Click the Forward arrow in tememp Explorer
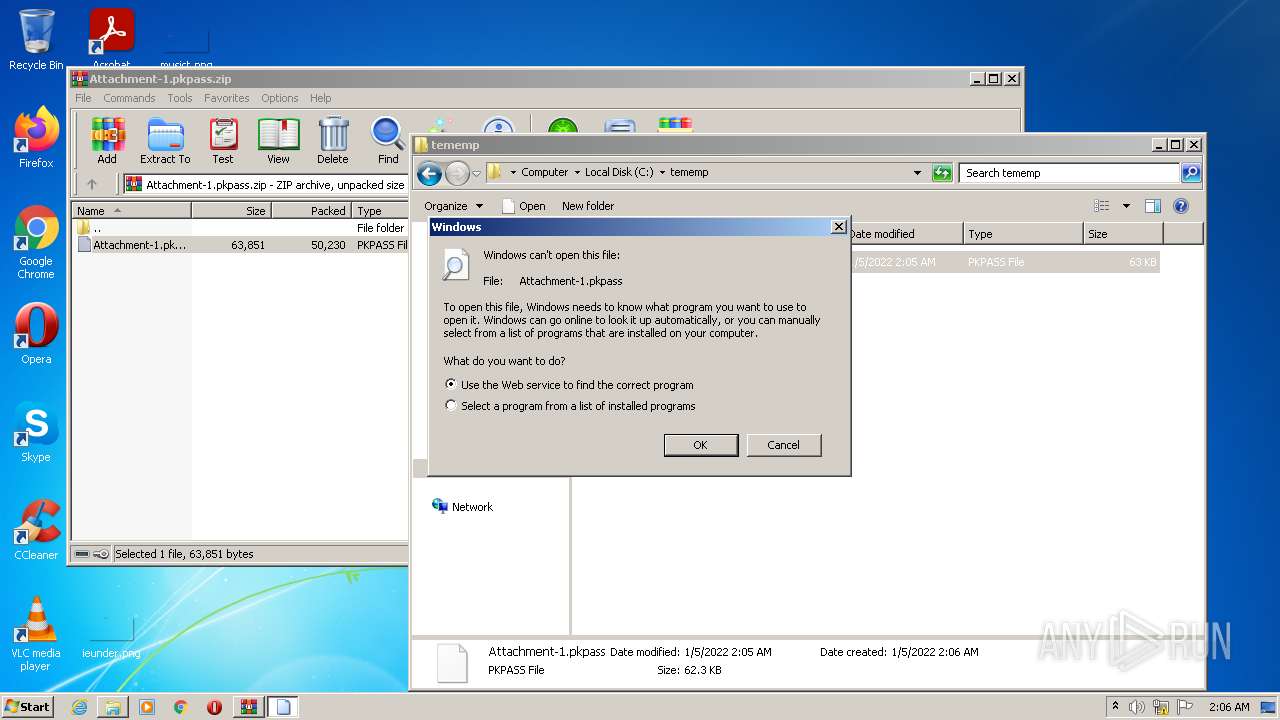Image resolution: width=1280 pixels, height=720 pixels. (x=457, y=173)
